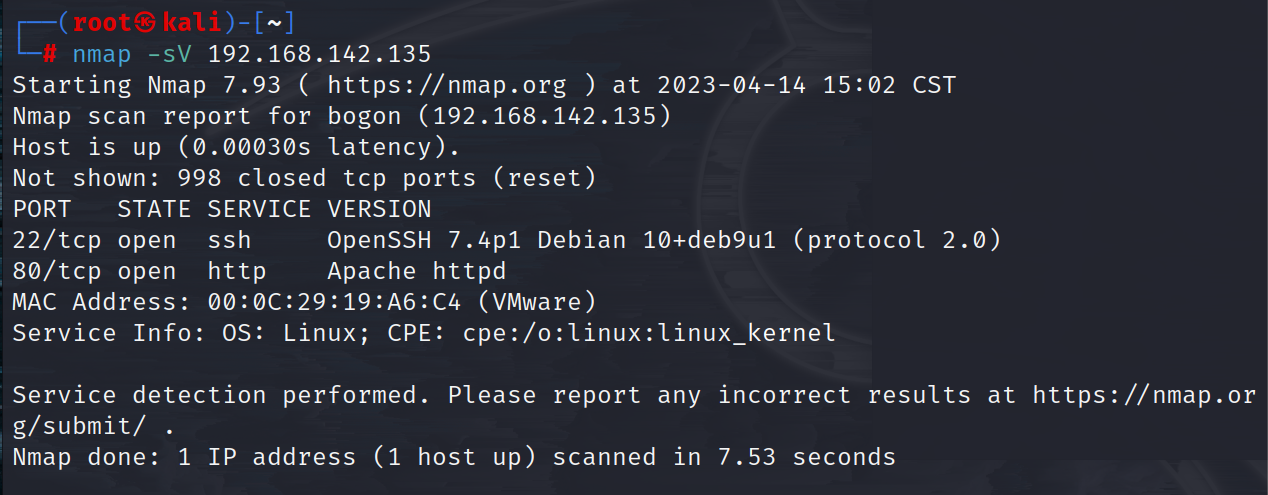Select the 80/tcp port entry
This screenshot has width=1268, height=495.
57,271
